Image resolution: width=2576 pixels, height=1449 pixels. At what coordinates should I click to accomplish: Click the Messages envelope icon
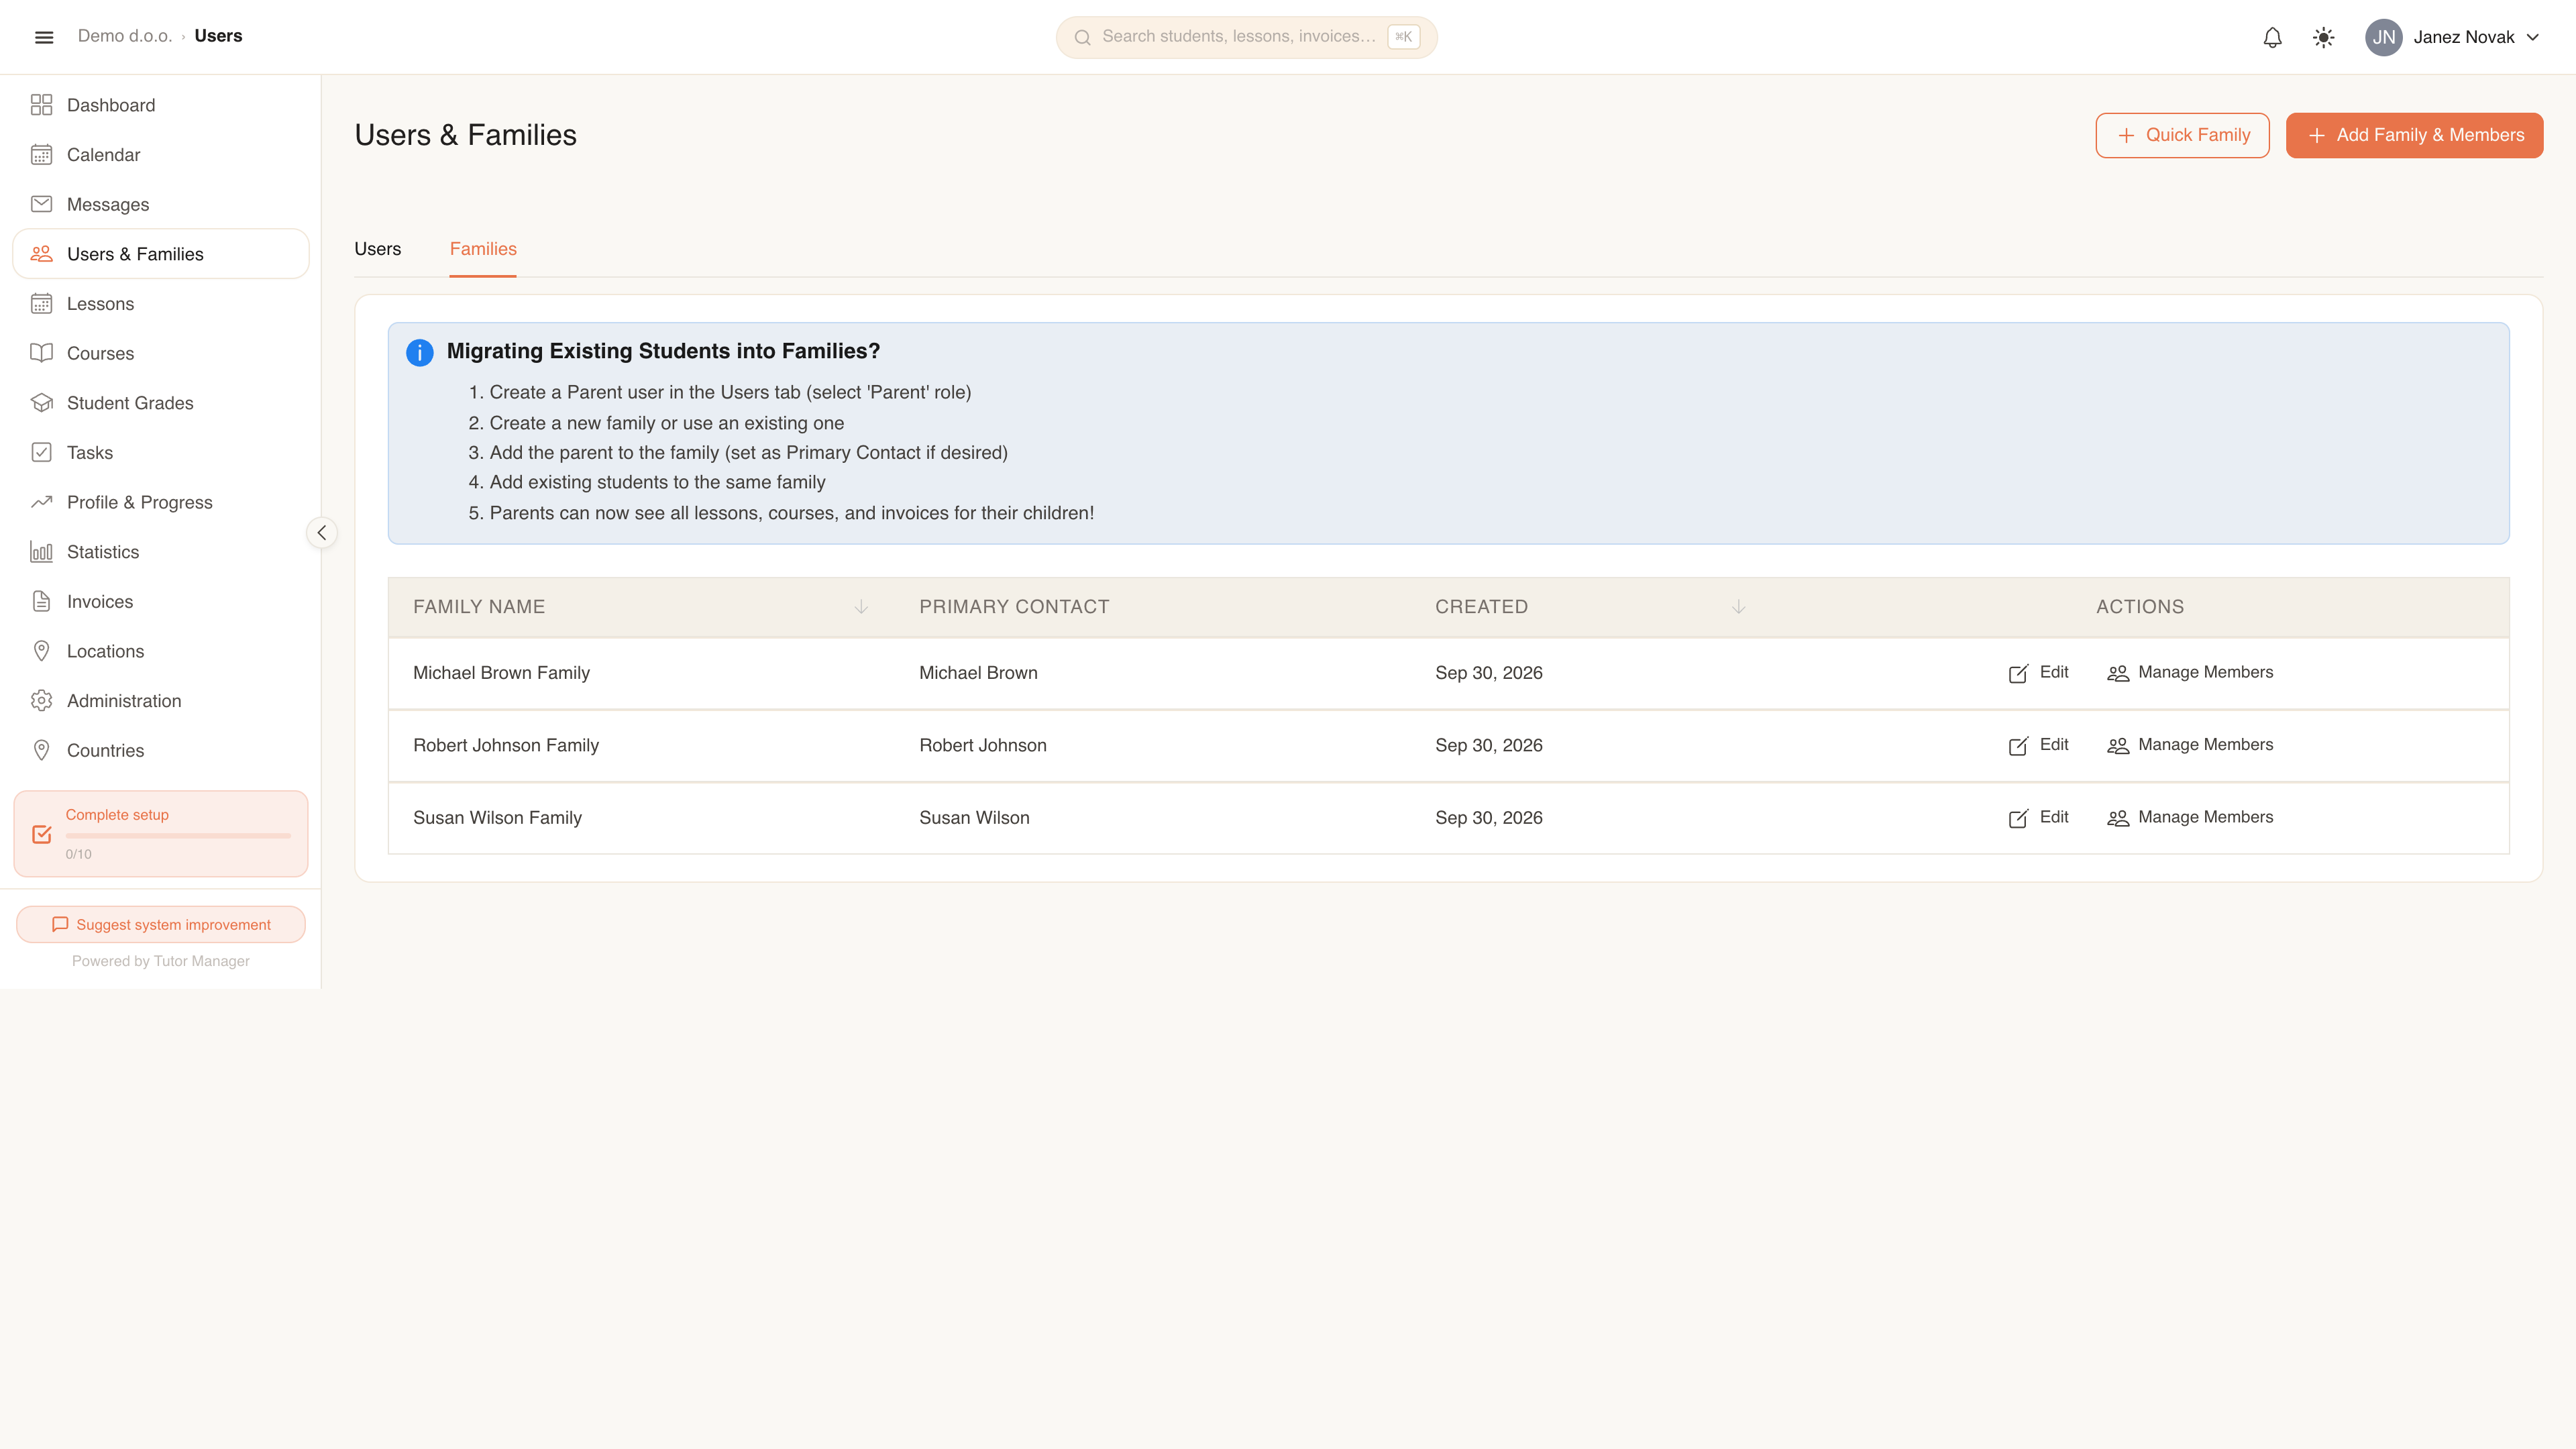[41, 204]
